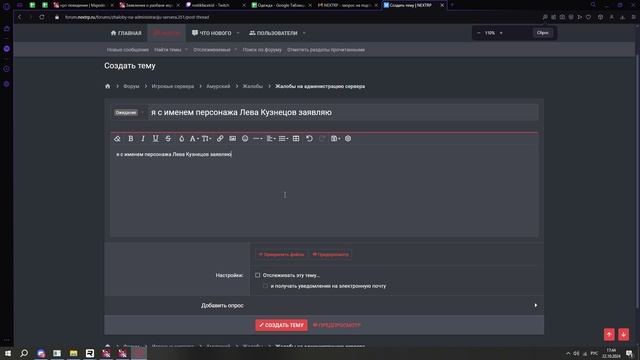Click the thread title input field
640x360 pixels.
click(x=343, y=112)
